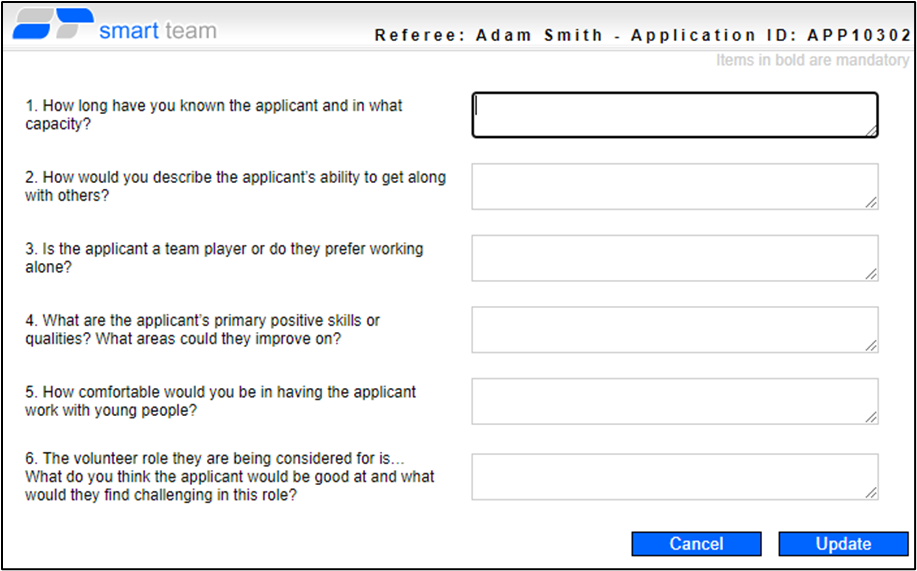Focus the answer box for question 1
The width and height of the screenshot is (917, 571).
[674, 115]
